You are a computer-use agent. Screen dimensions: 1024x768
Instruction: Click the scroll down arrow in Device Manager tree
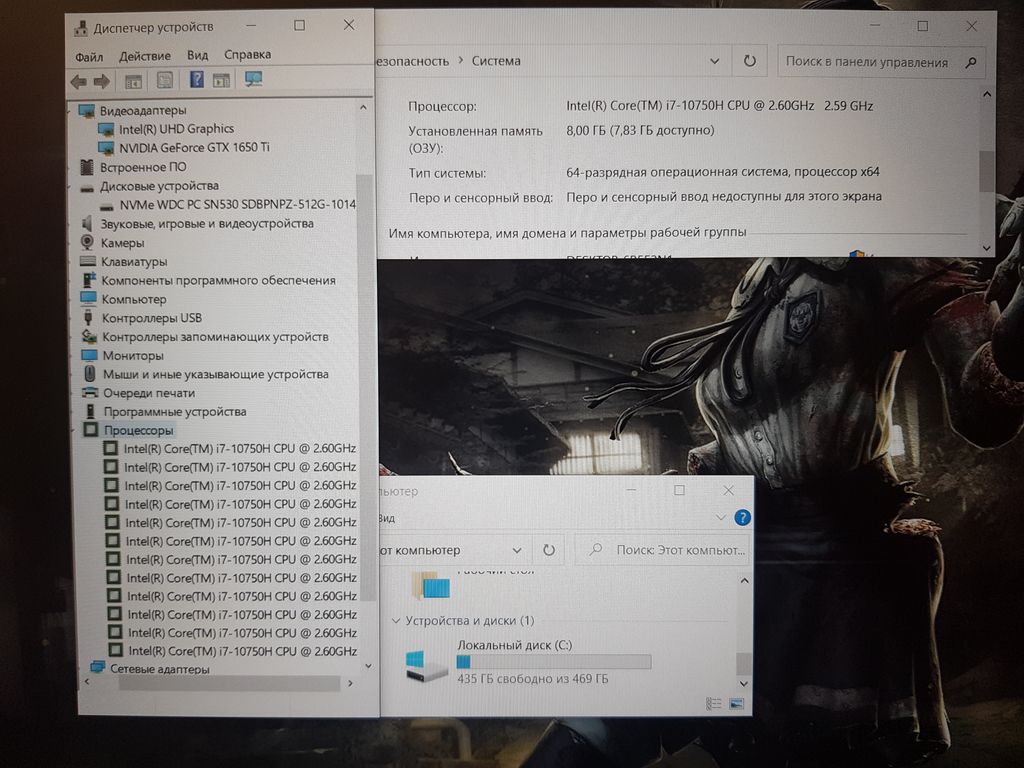click(x=368, y=665)
